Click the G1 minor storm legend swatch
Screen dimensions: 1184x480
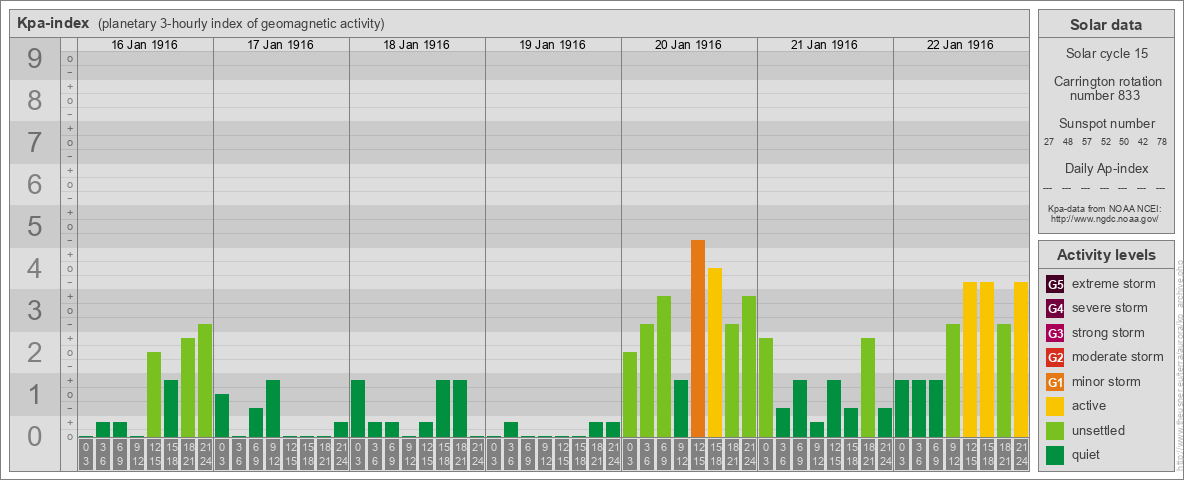(x=1055, y=382)
